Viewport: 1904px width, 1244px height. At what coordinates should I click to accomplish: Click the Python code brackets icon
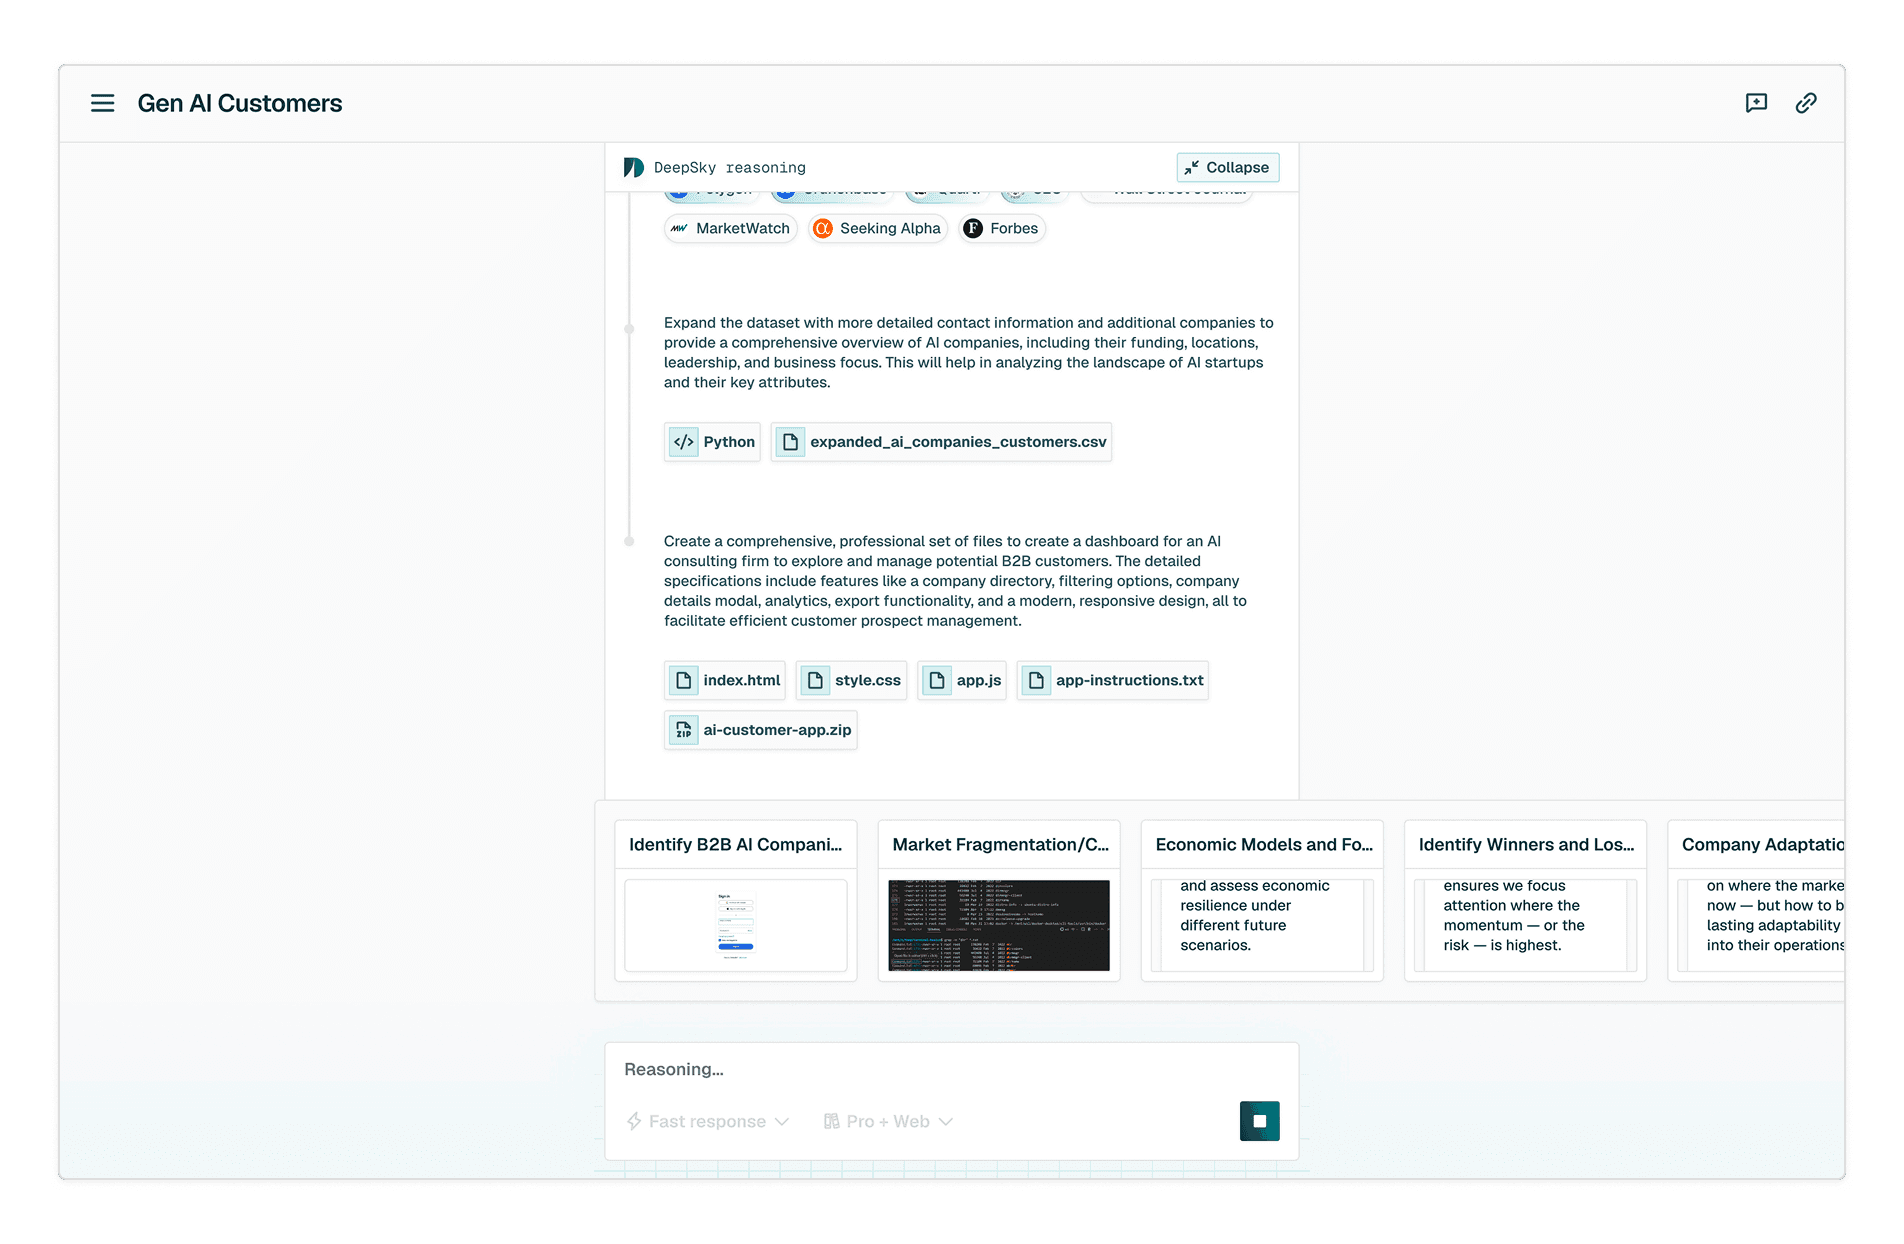(684, 442)
